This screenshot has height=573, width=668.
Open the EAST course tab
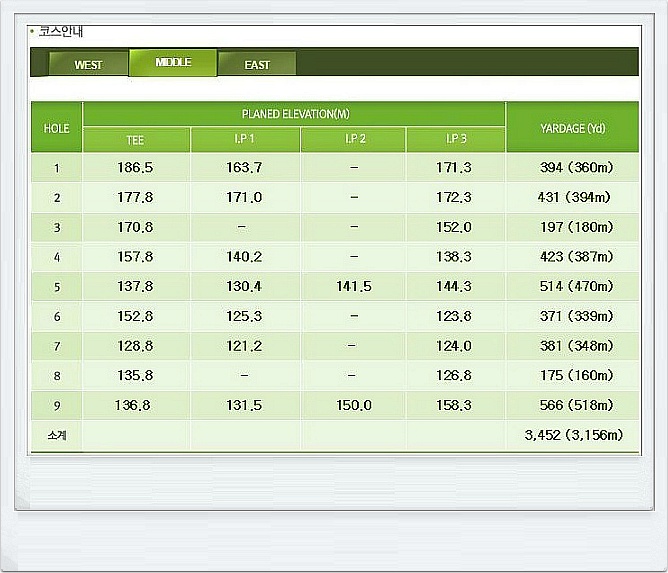(257, 64)
